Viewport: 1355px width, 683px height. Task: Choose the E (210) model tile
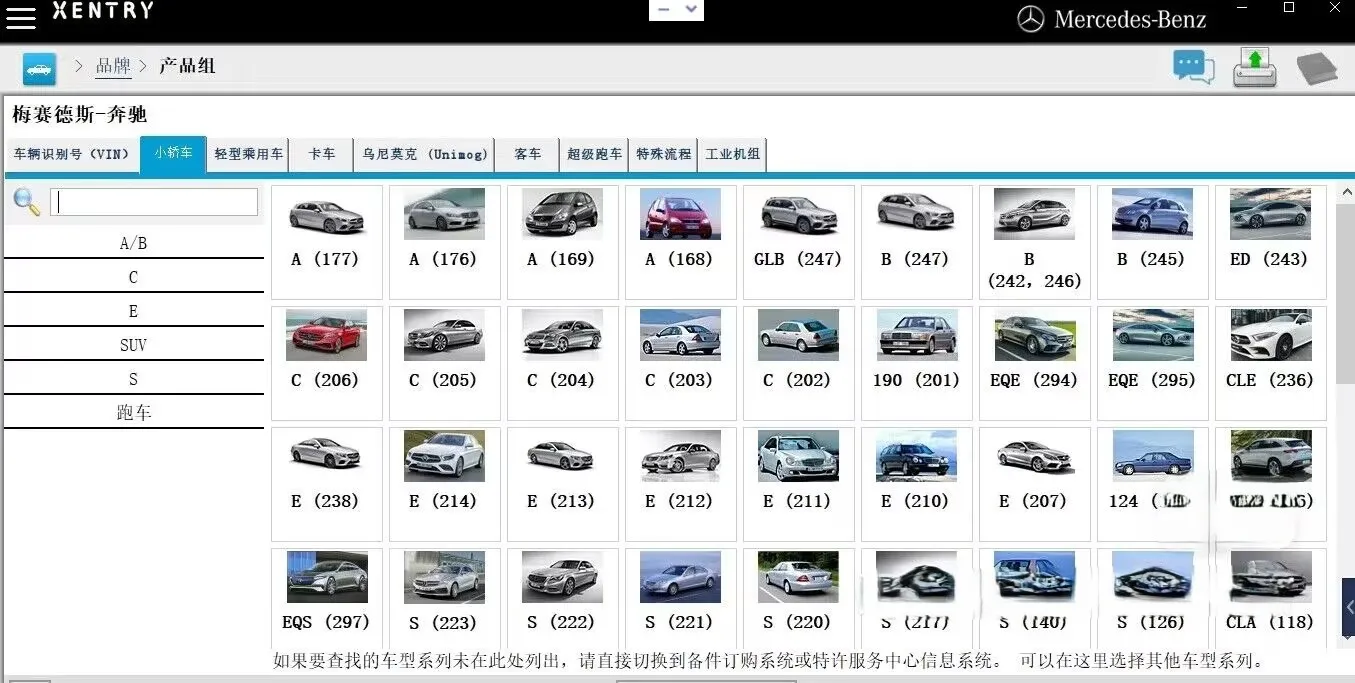coord(917,484)
